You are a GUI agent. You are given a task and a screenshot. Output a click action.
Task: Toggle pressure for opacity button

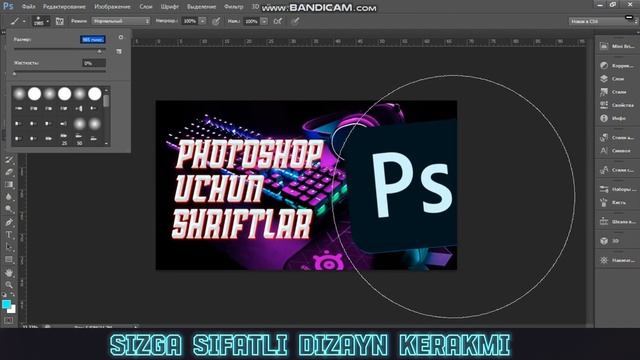click(216, 21)
